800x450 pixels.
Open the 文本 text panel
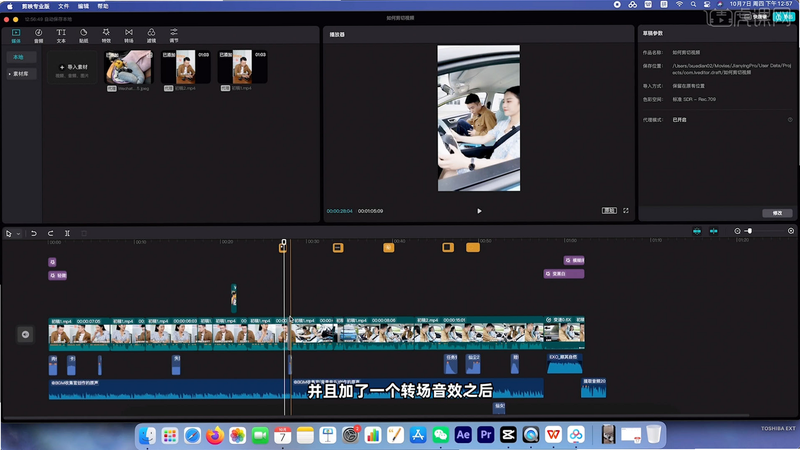click(61, 36)
